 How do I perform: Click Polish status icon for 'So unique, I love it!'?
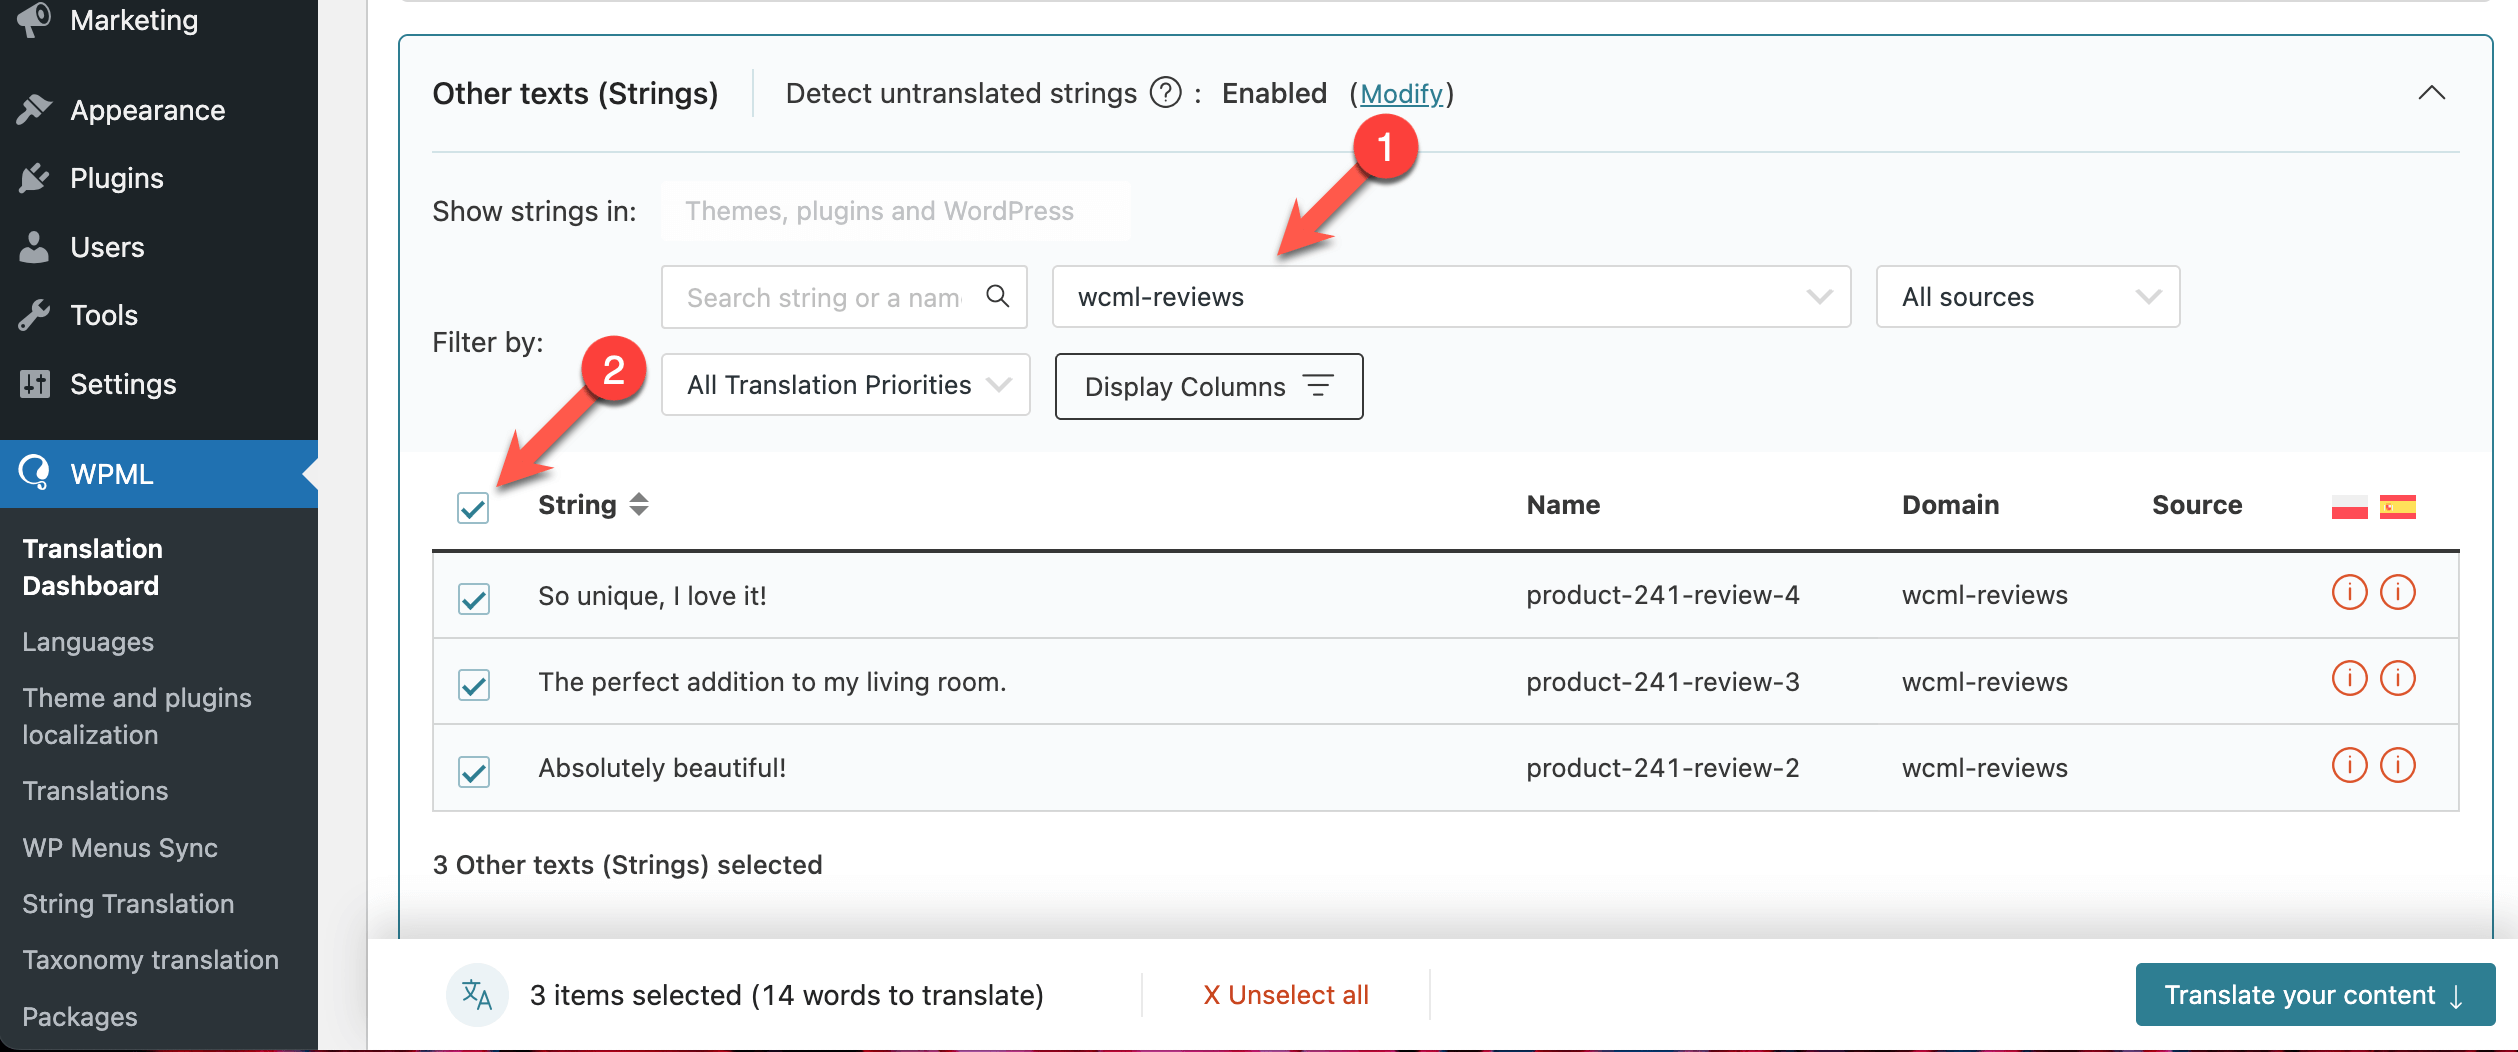click(x=2349, y=593)
